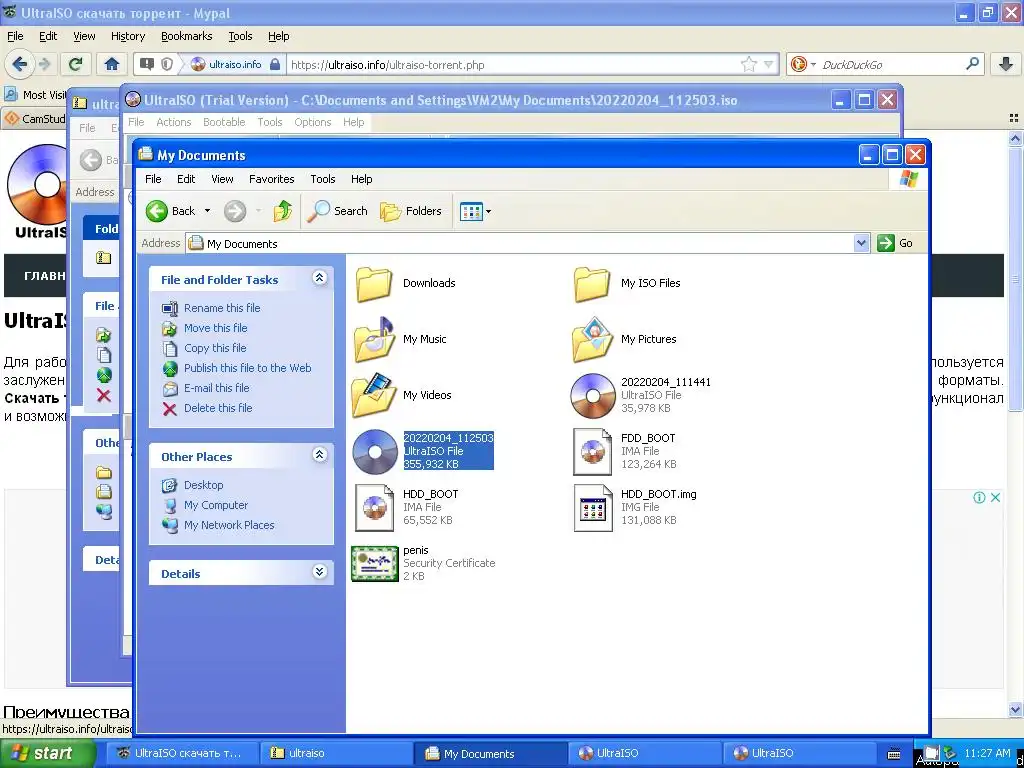Select the My Pictures folder icon
Viewport: 1024px width, 768px height.
(x=592, y=340)
